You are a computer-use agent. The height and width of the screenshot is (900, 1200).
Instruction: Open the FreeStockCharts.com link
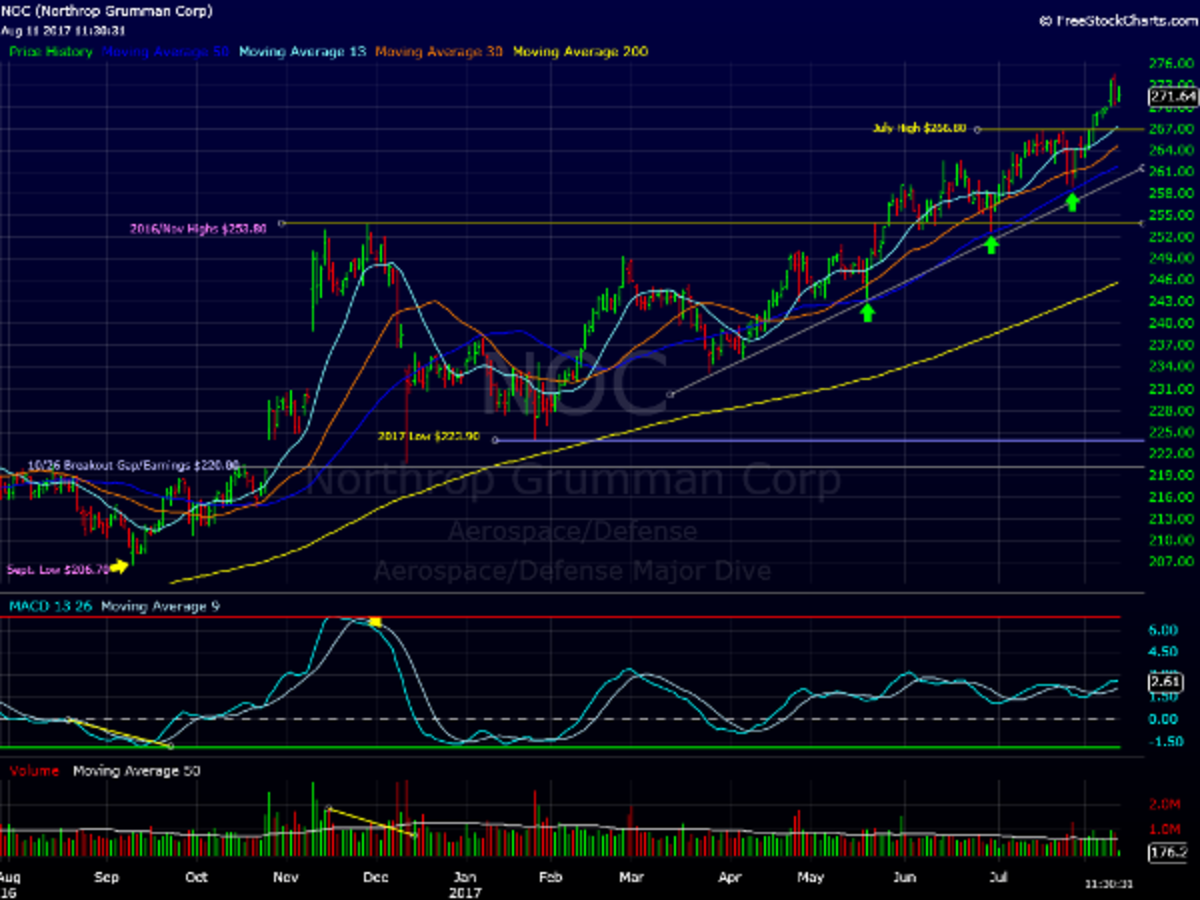(1117, 19)
